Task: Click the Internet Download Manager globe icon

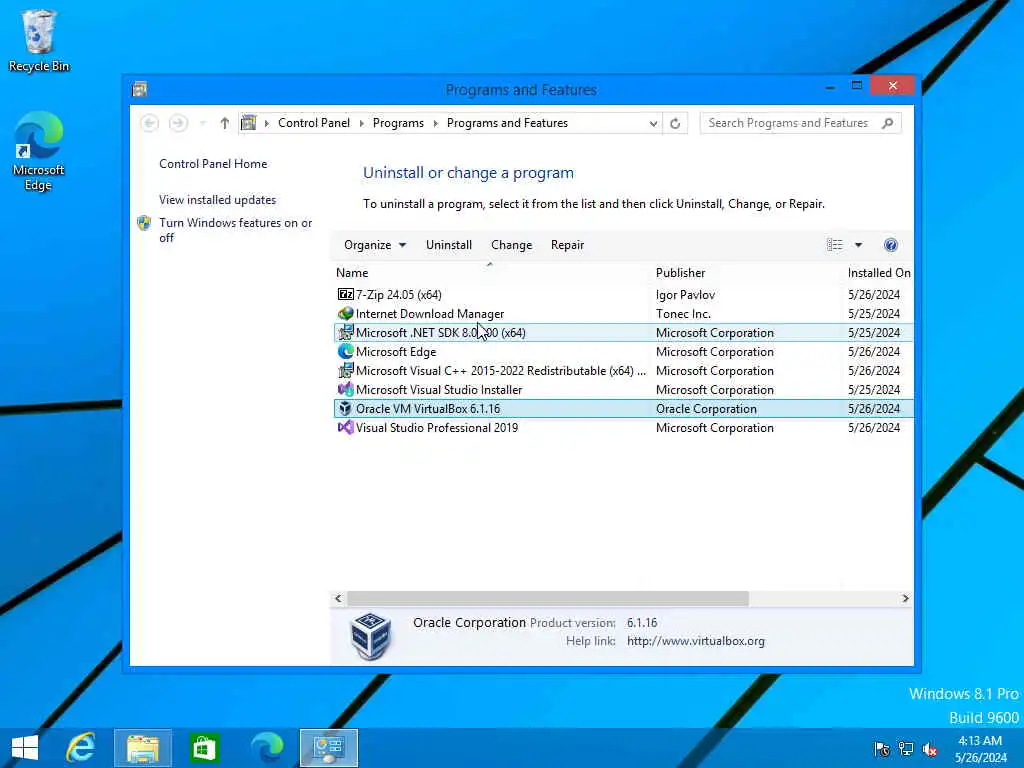Action: click(x=345, y=313)
